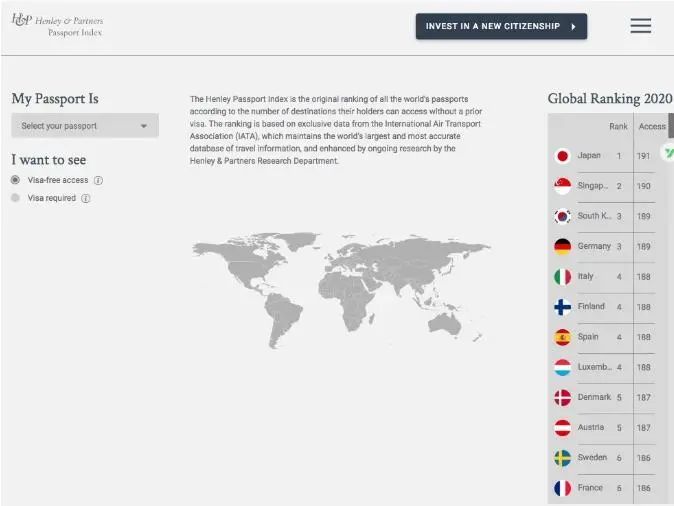
Task: Select France in the ranking list
Action: pyautogui.click(x=590, y=488)
